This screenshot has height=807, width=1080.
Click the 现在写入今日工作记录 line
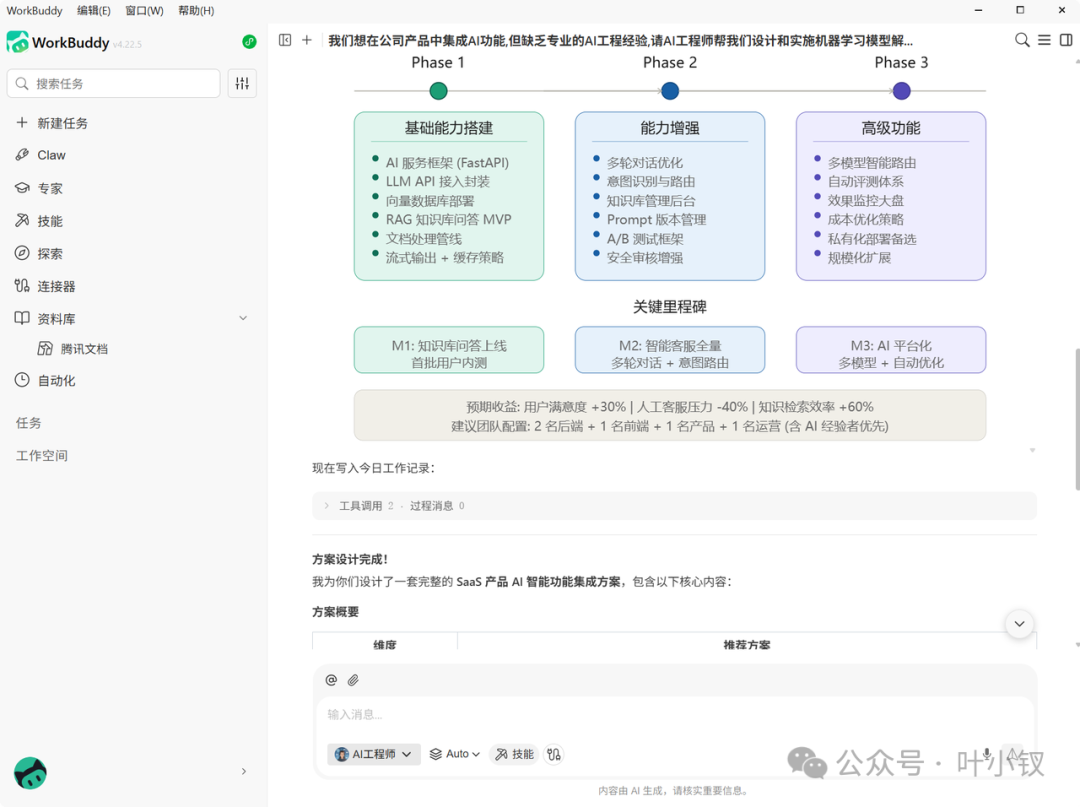pos(373,468)
